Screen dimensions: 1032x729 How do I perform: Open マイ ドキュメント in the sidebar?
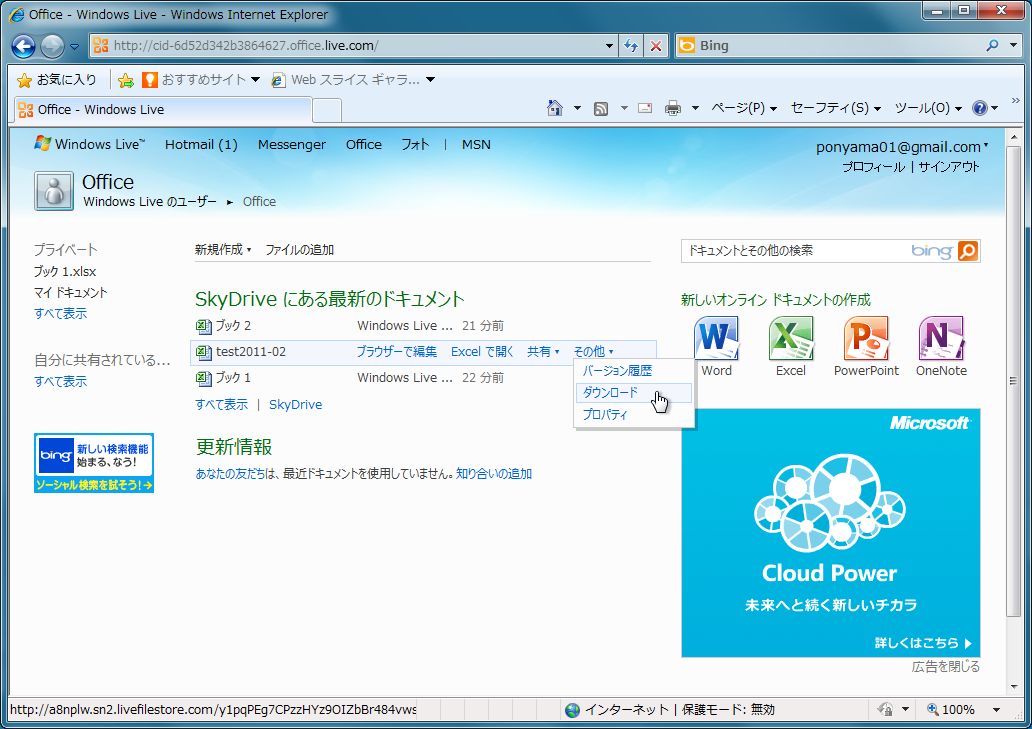[70, 292]
